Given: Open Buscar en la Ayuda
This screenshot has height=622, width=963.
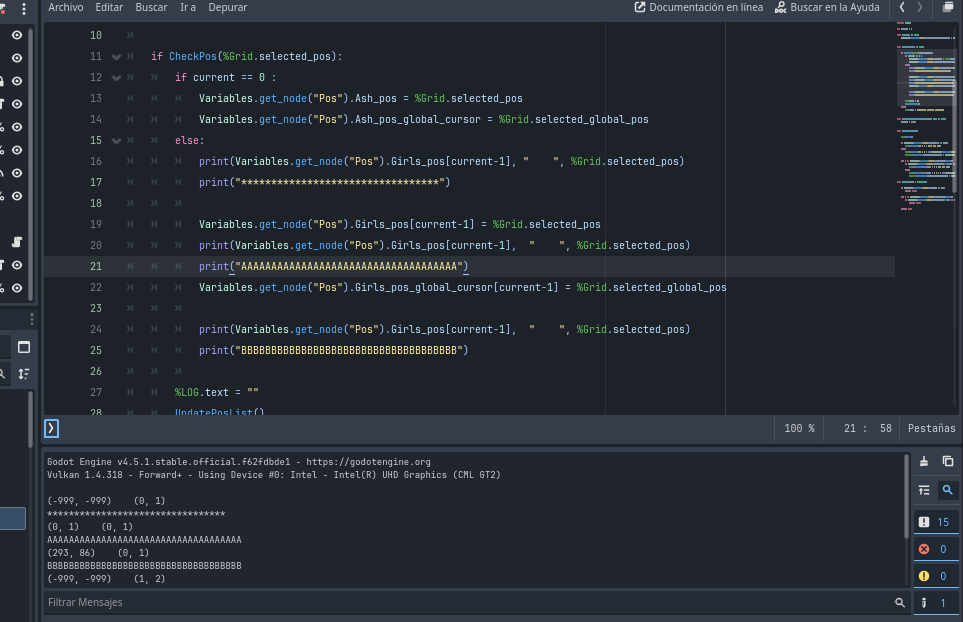Looking at the screenshot, I should [826, 7].
